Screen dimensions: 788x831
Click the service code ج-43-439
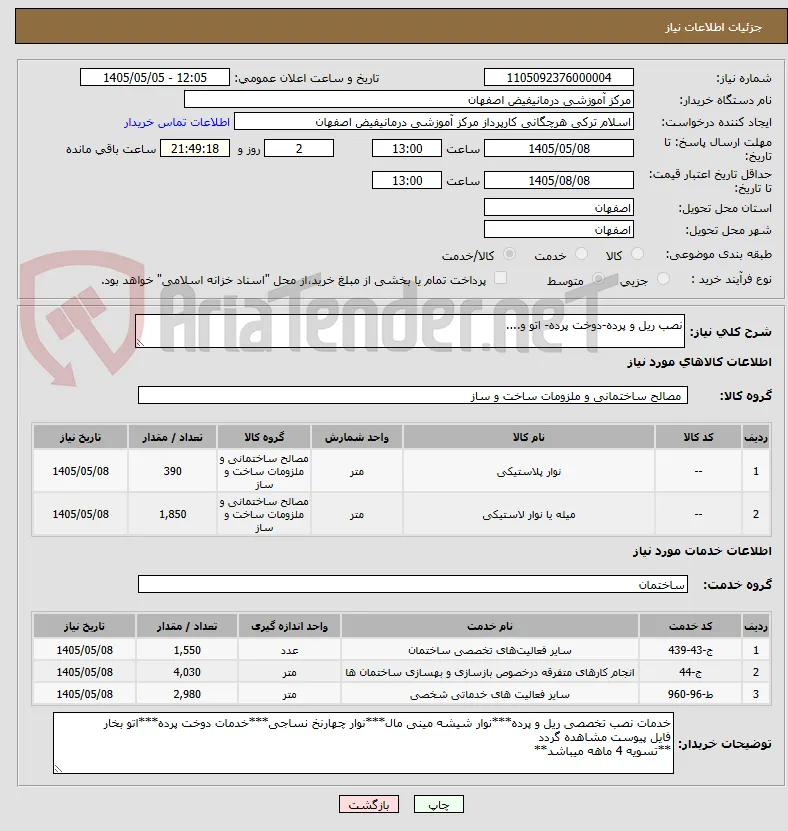(690, 650)
